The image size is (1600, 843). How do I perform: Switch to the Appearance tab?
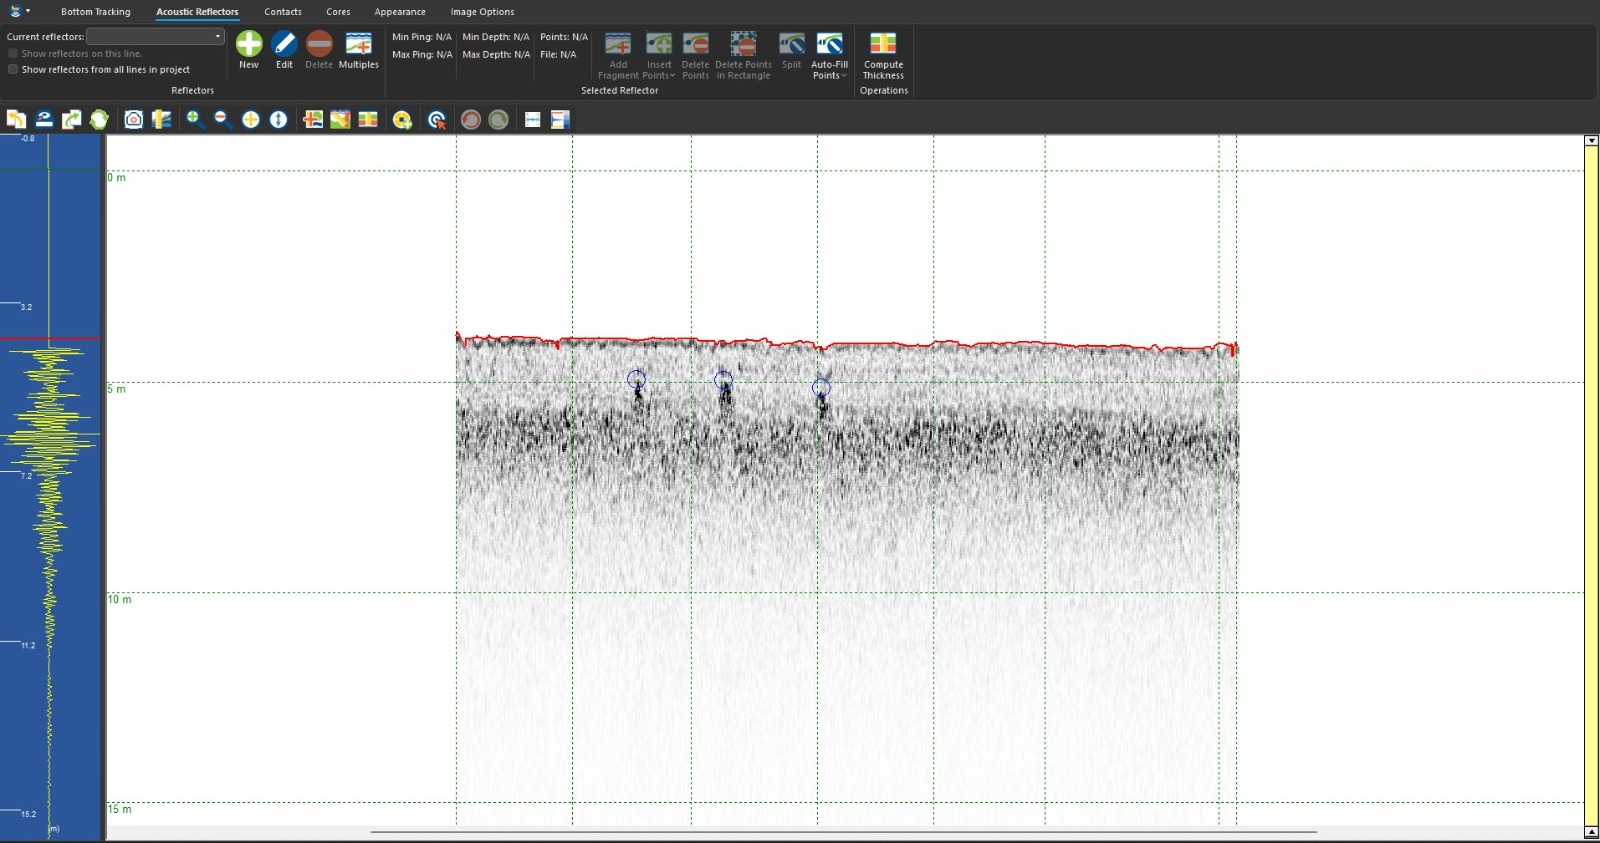(x=400, y=12)
